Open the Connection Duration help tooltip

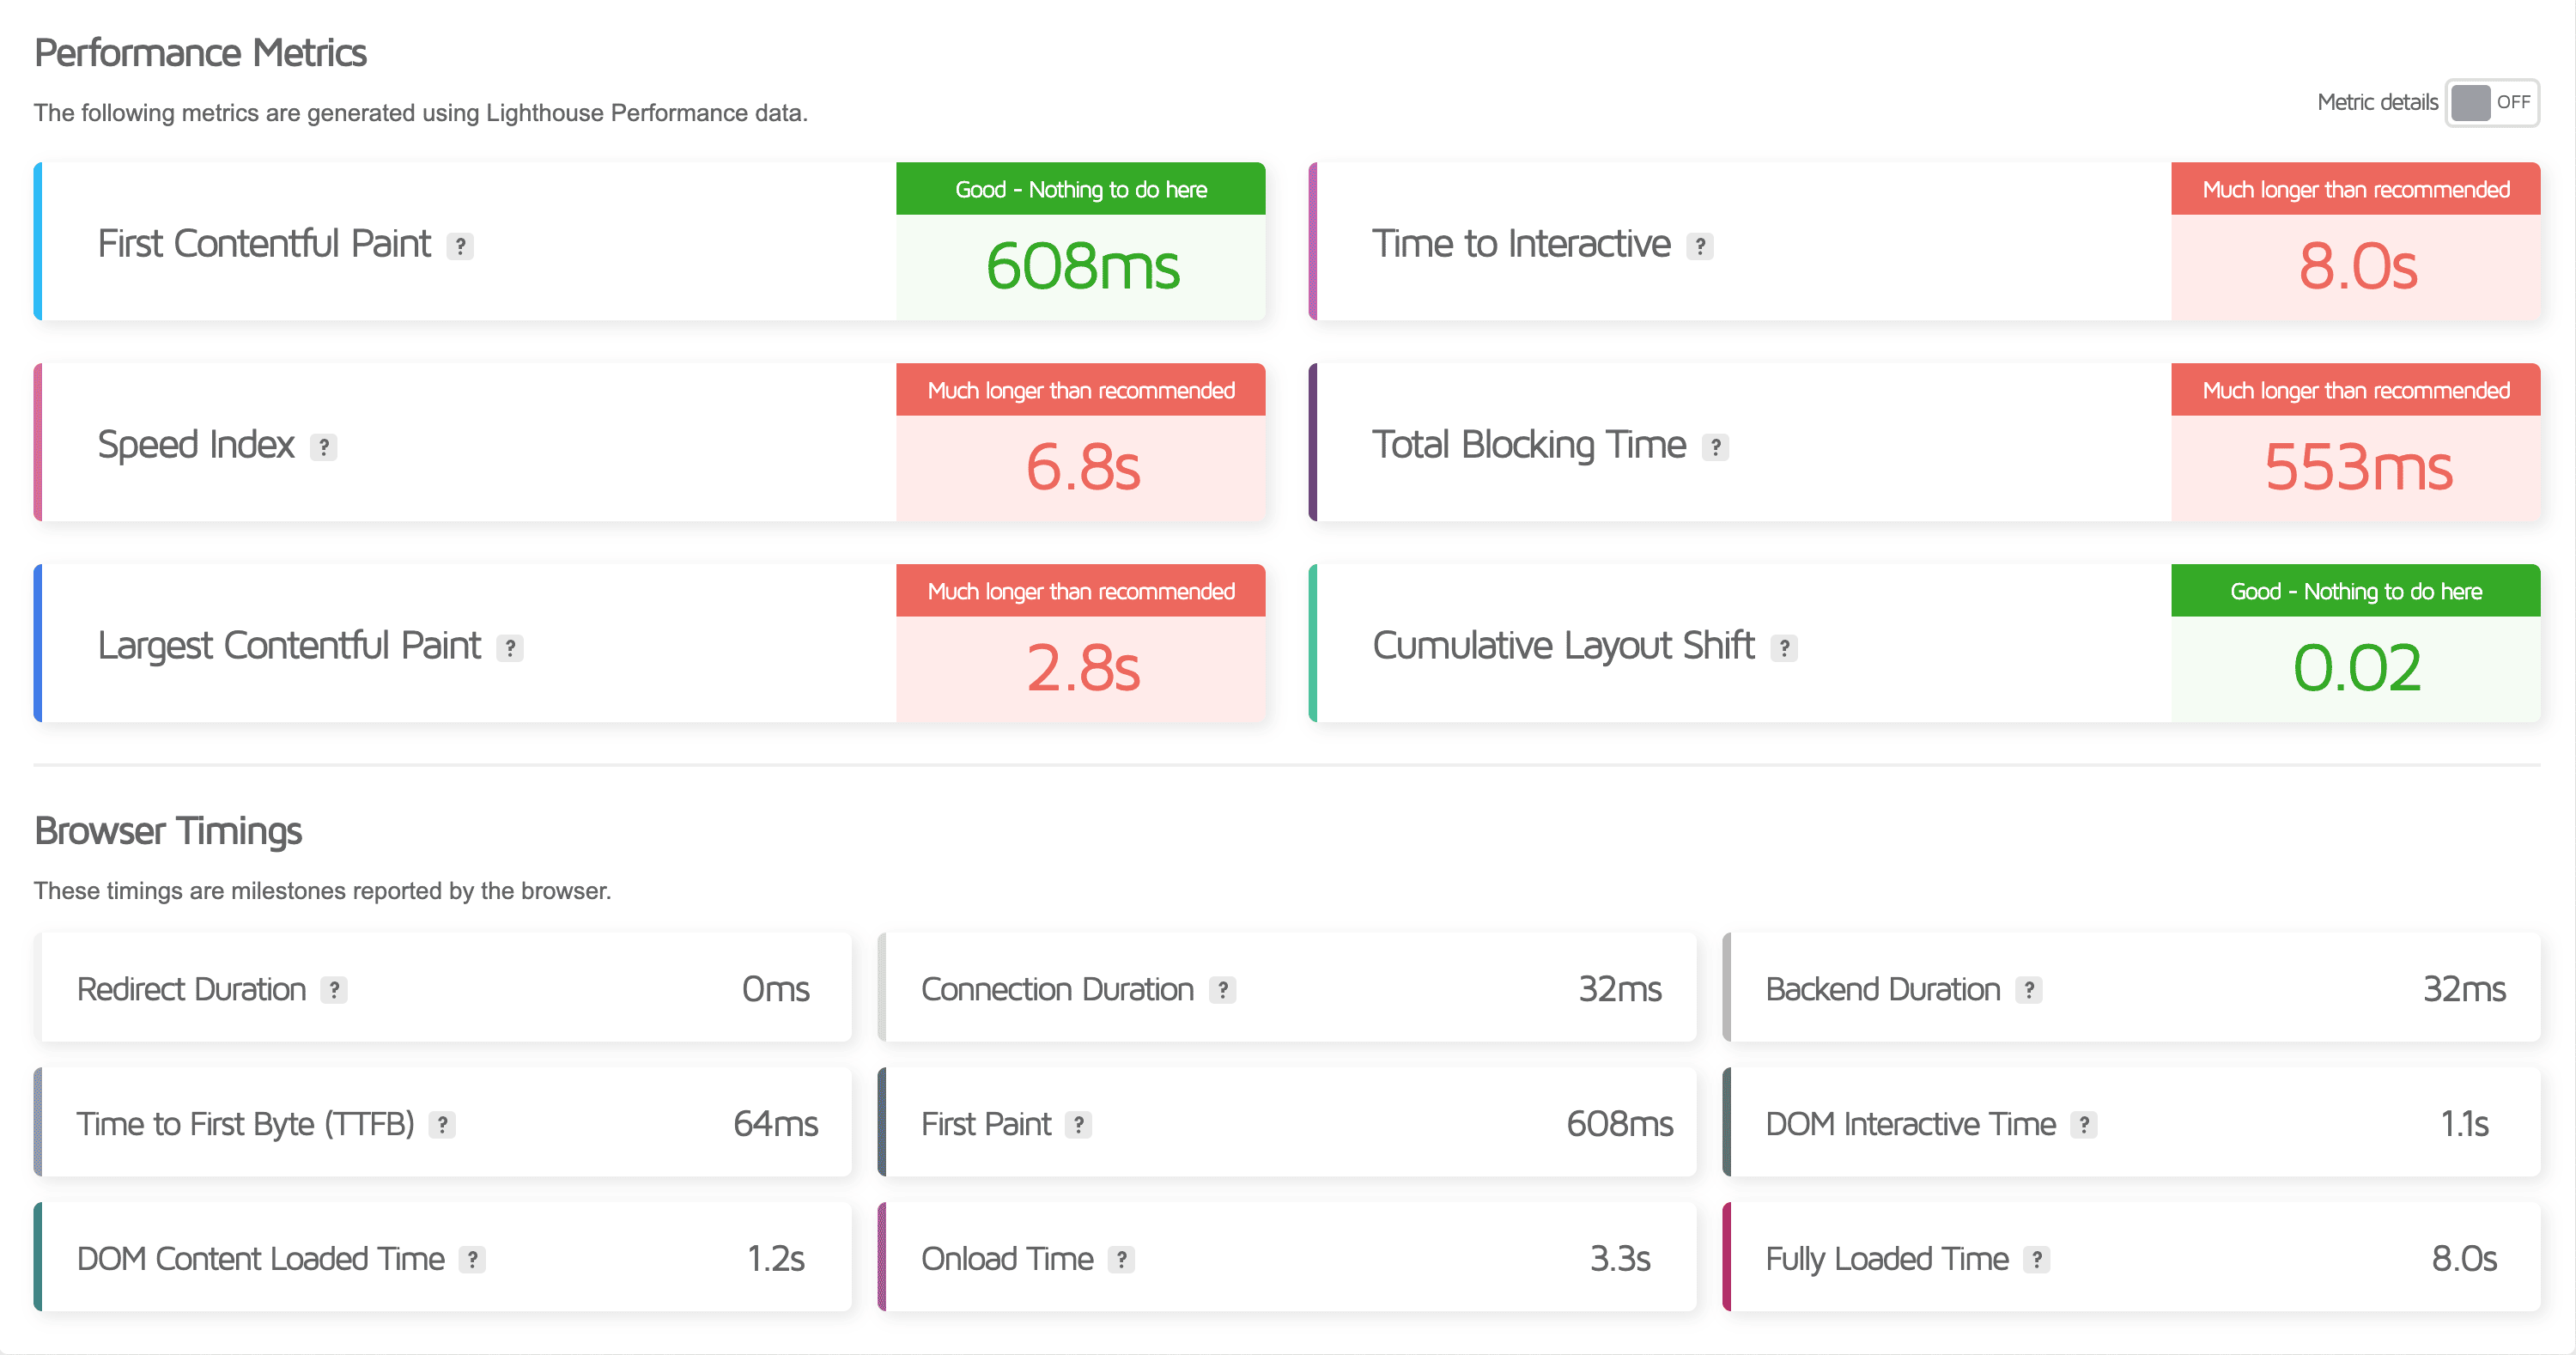[x=1222, y=990]
